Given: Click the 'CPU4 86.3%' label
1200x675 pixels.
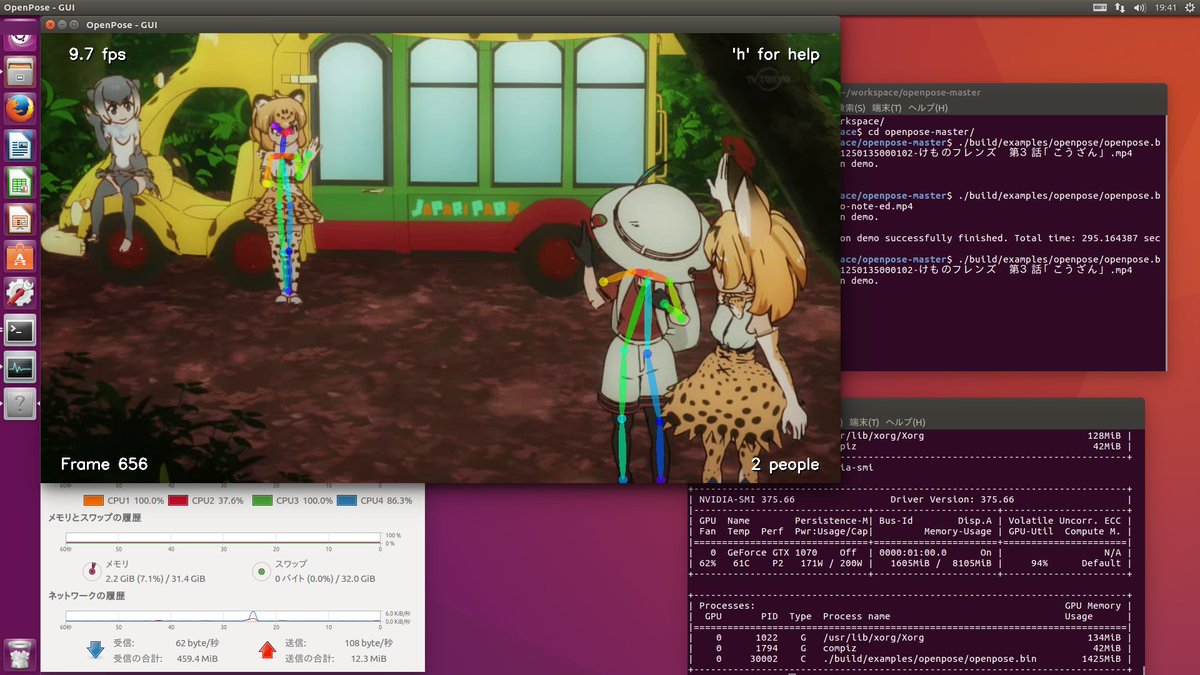Looking at the screenshot, I should click(388, 500).
